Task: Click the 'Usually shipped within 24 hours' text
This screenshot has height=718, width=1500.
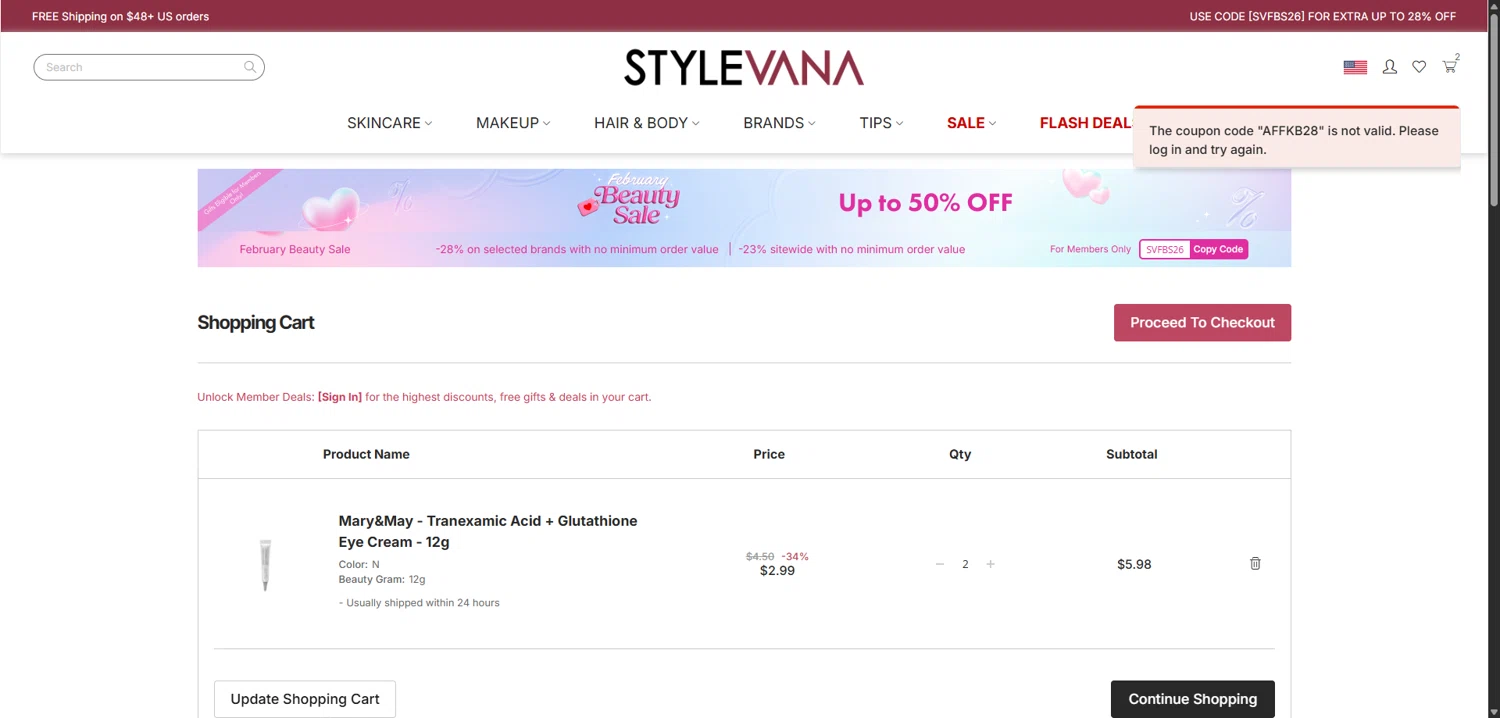Action: pos(420,603)
